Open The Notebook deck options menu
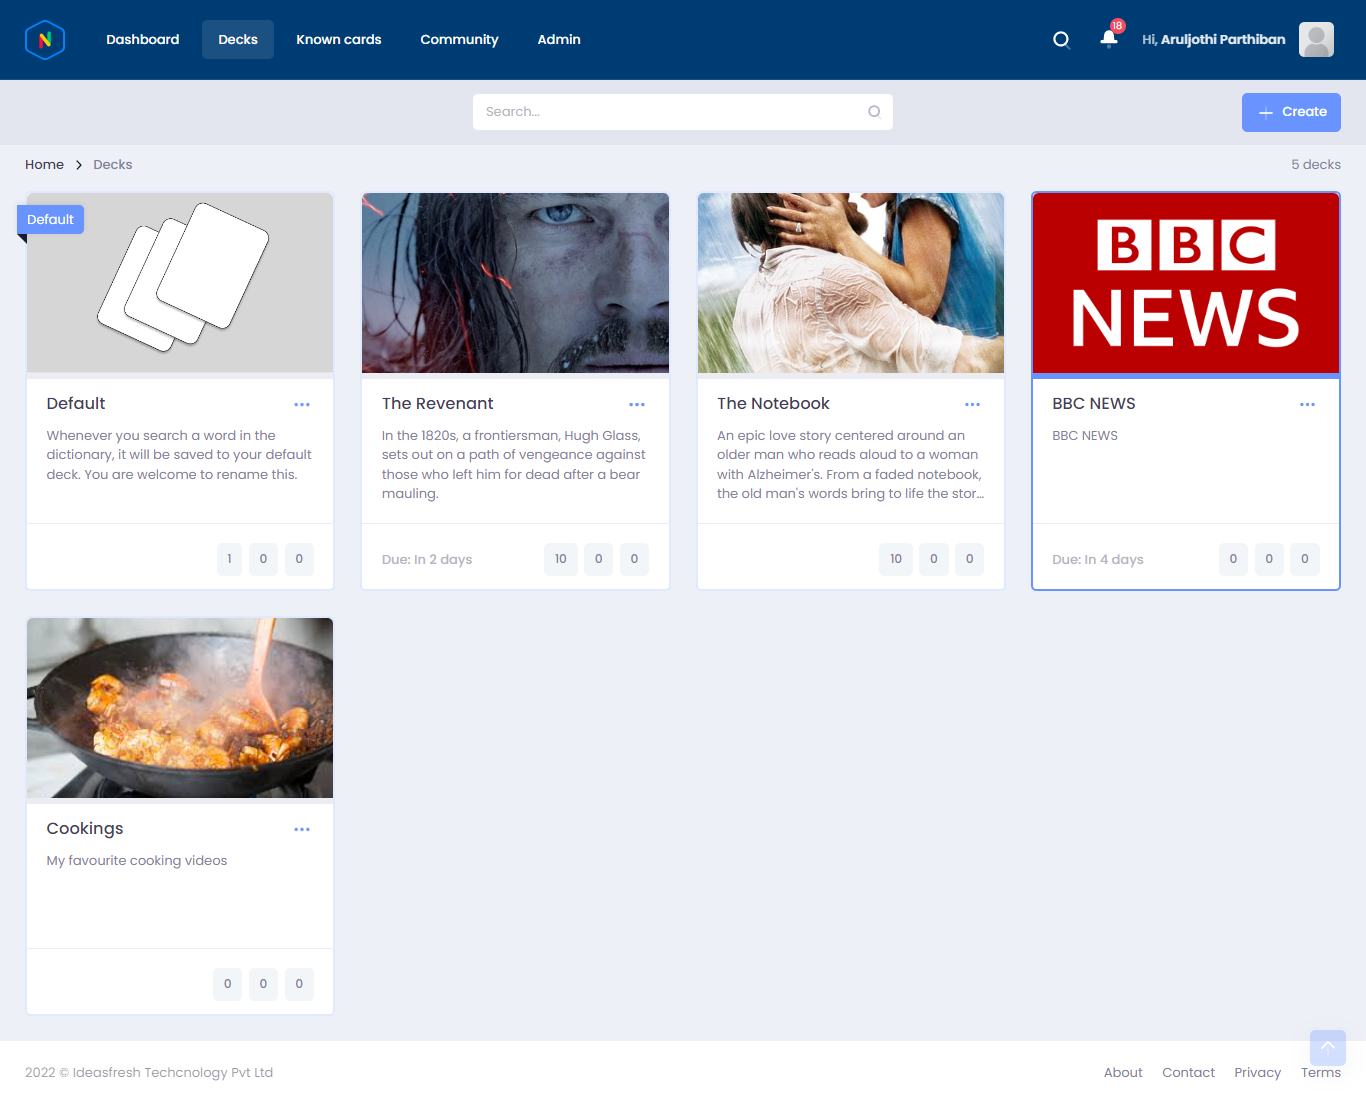 [x=972, y=404]
